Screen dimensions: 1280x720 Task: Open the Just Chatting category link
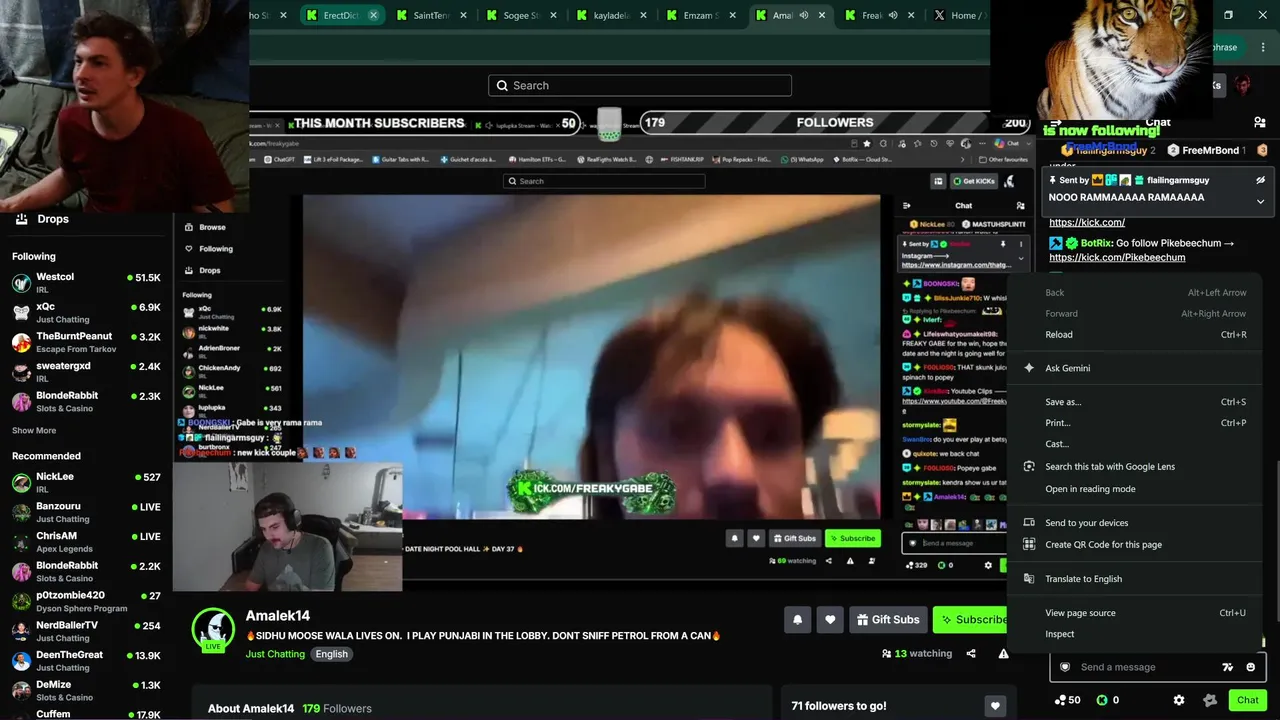coord(275,654)
